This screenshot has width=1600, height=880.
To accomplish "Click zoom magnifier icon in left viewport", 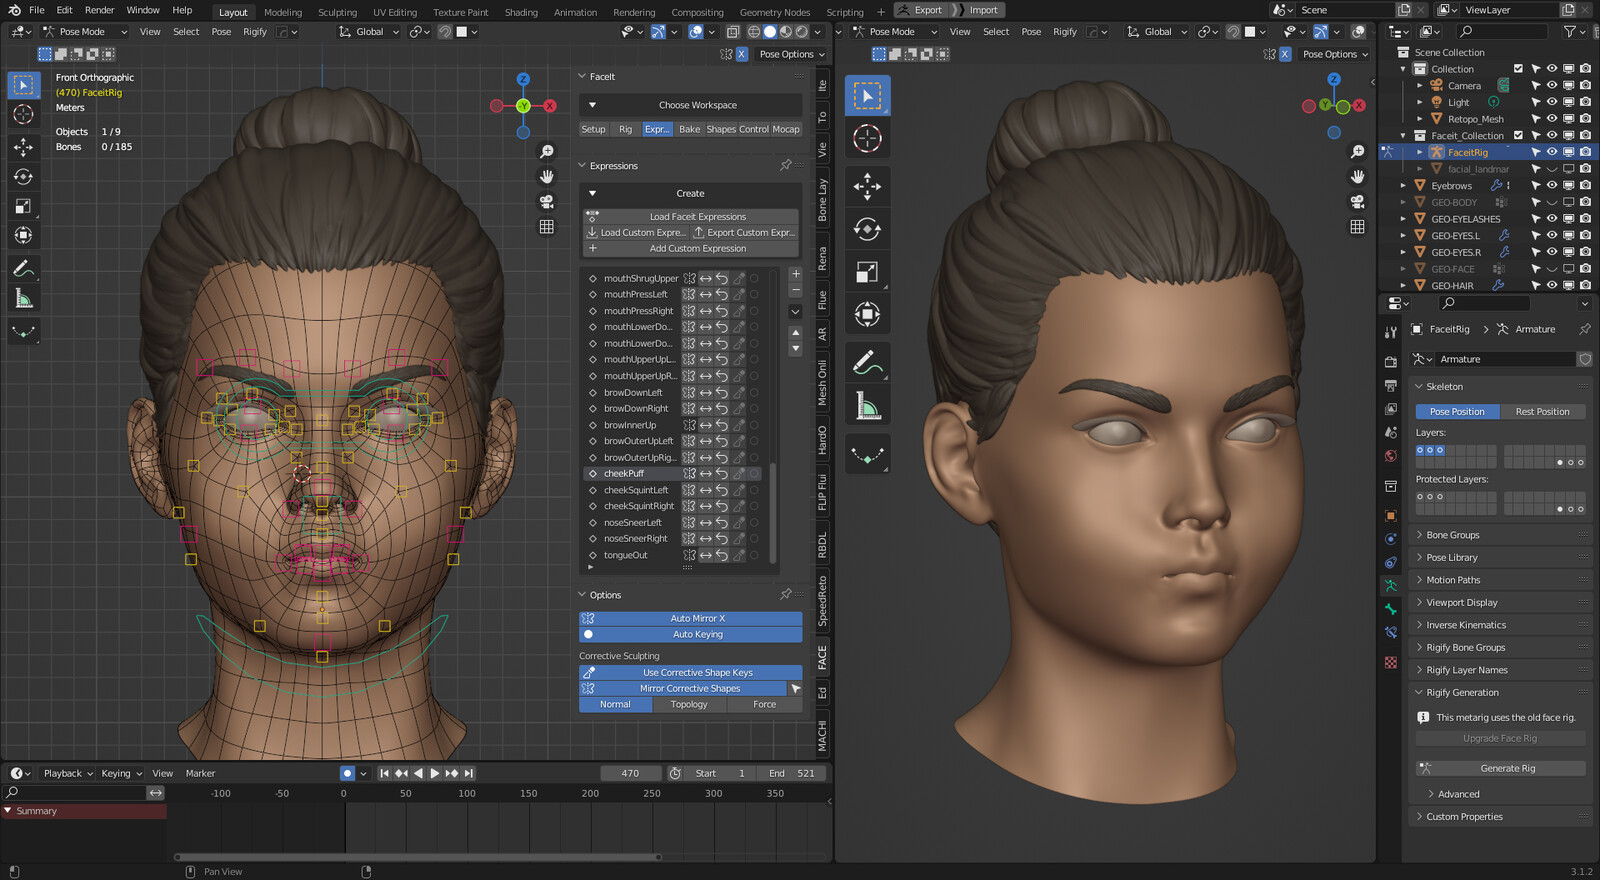I will click(x=547, y=152).
